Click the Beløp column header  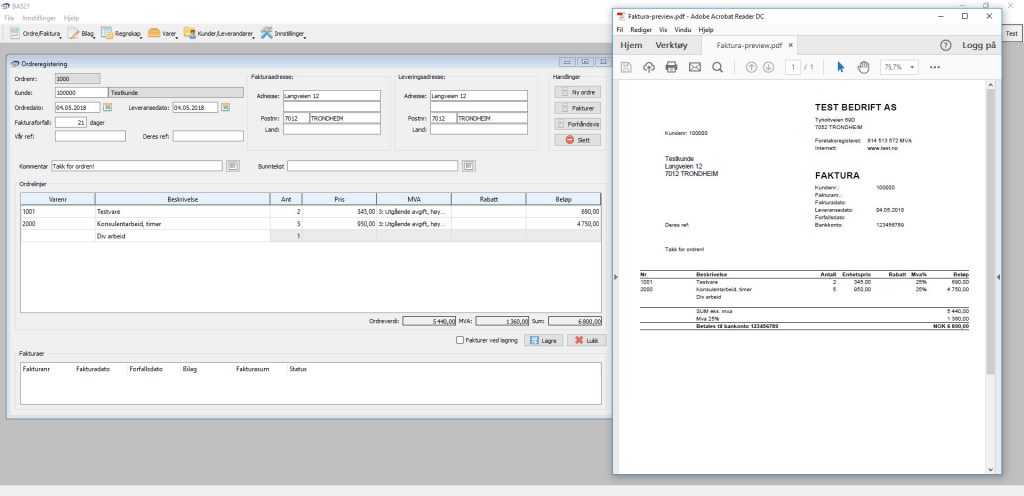coord(563,198)
